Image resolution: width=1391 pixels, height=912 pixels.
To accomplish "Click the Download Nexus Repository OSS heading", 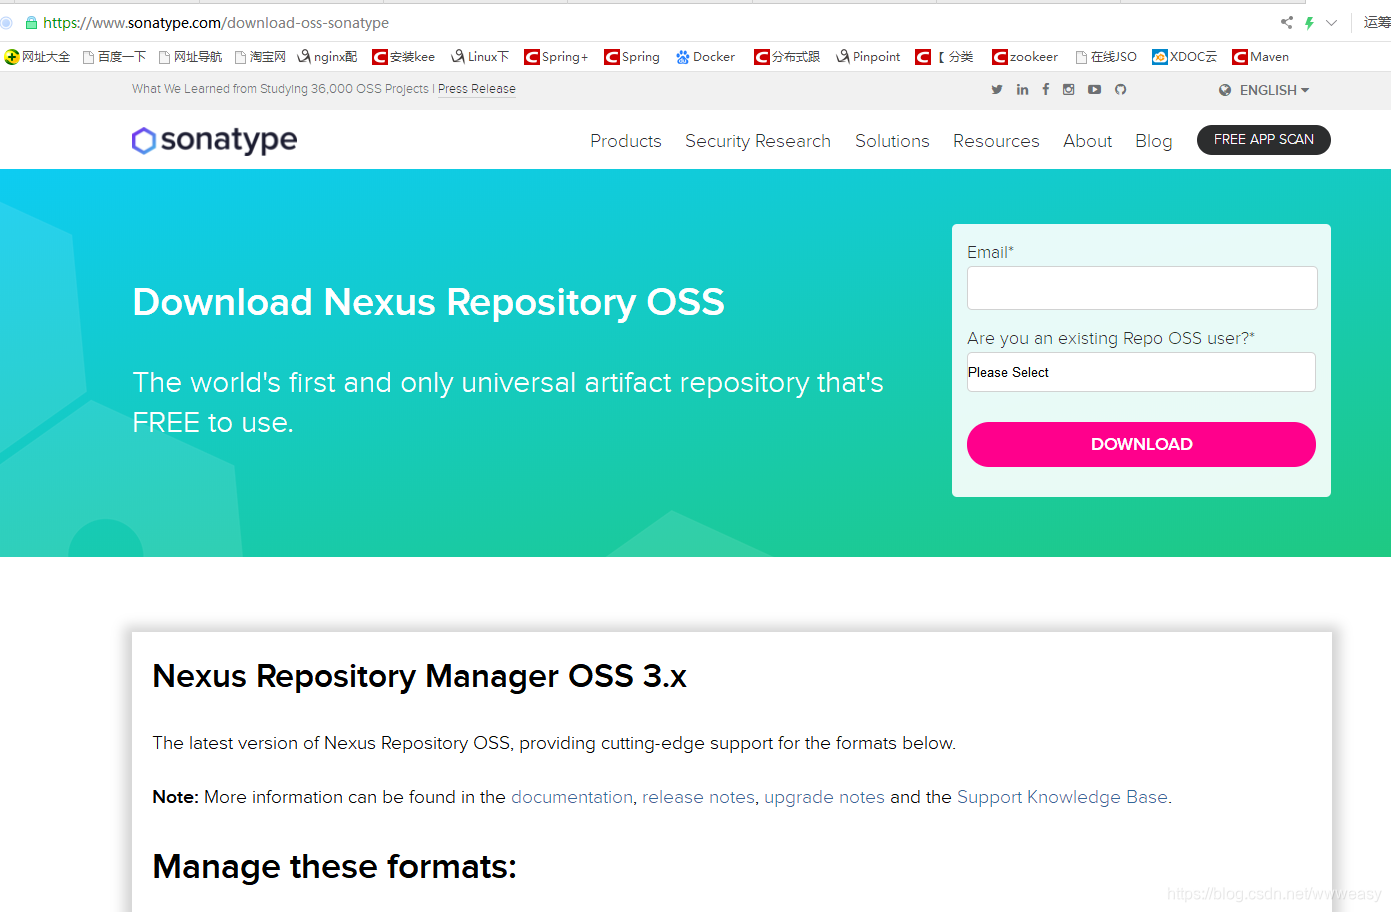I will [x=429, y=302].
